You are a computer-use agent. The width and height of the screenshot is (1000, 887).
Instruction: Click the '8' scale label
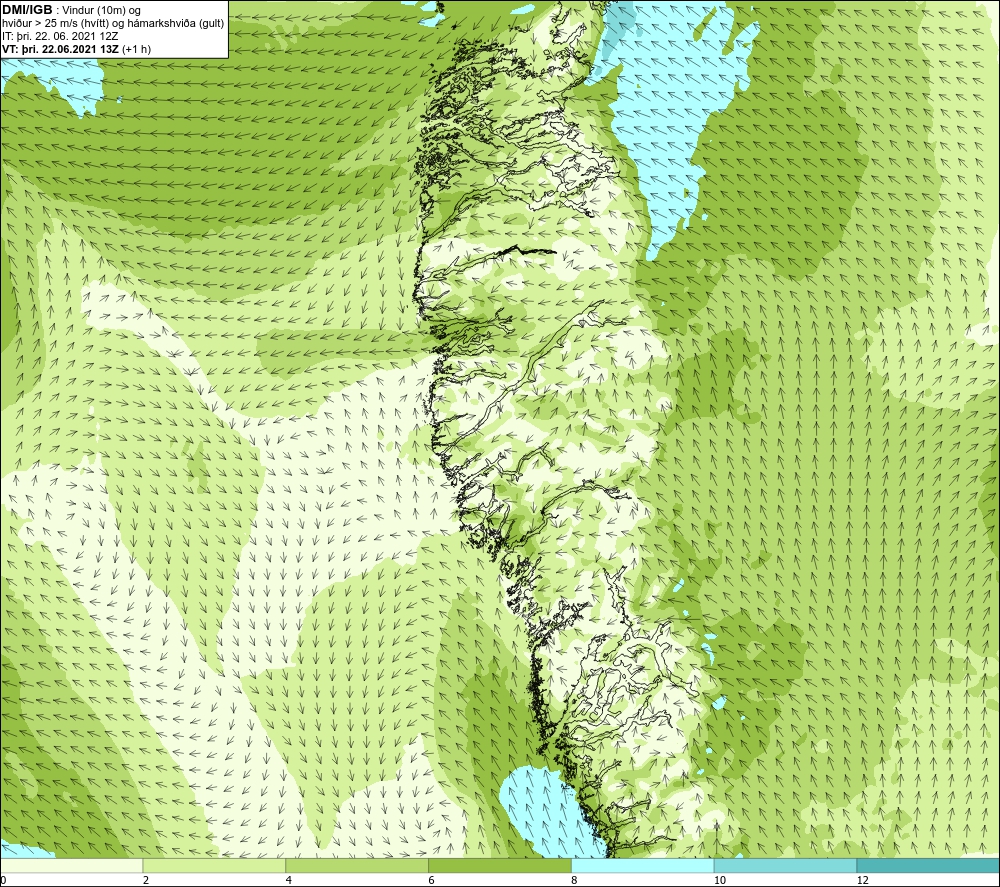pyautogui.click(x=575, y=880)
